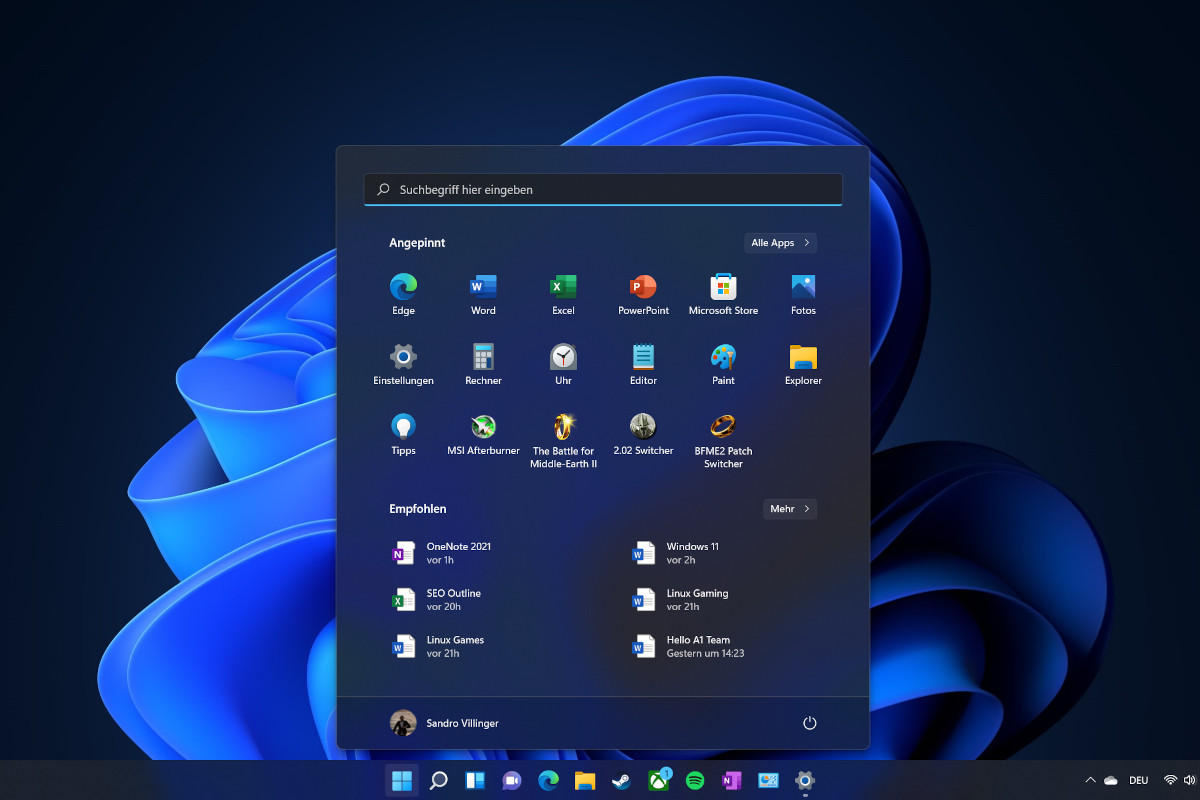Image resolution: width=1200 pixels, height=800 pixels.
Task: Open the taskbar app left of Settings
Action: click(768, 780)
